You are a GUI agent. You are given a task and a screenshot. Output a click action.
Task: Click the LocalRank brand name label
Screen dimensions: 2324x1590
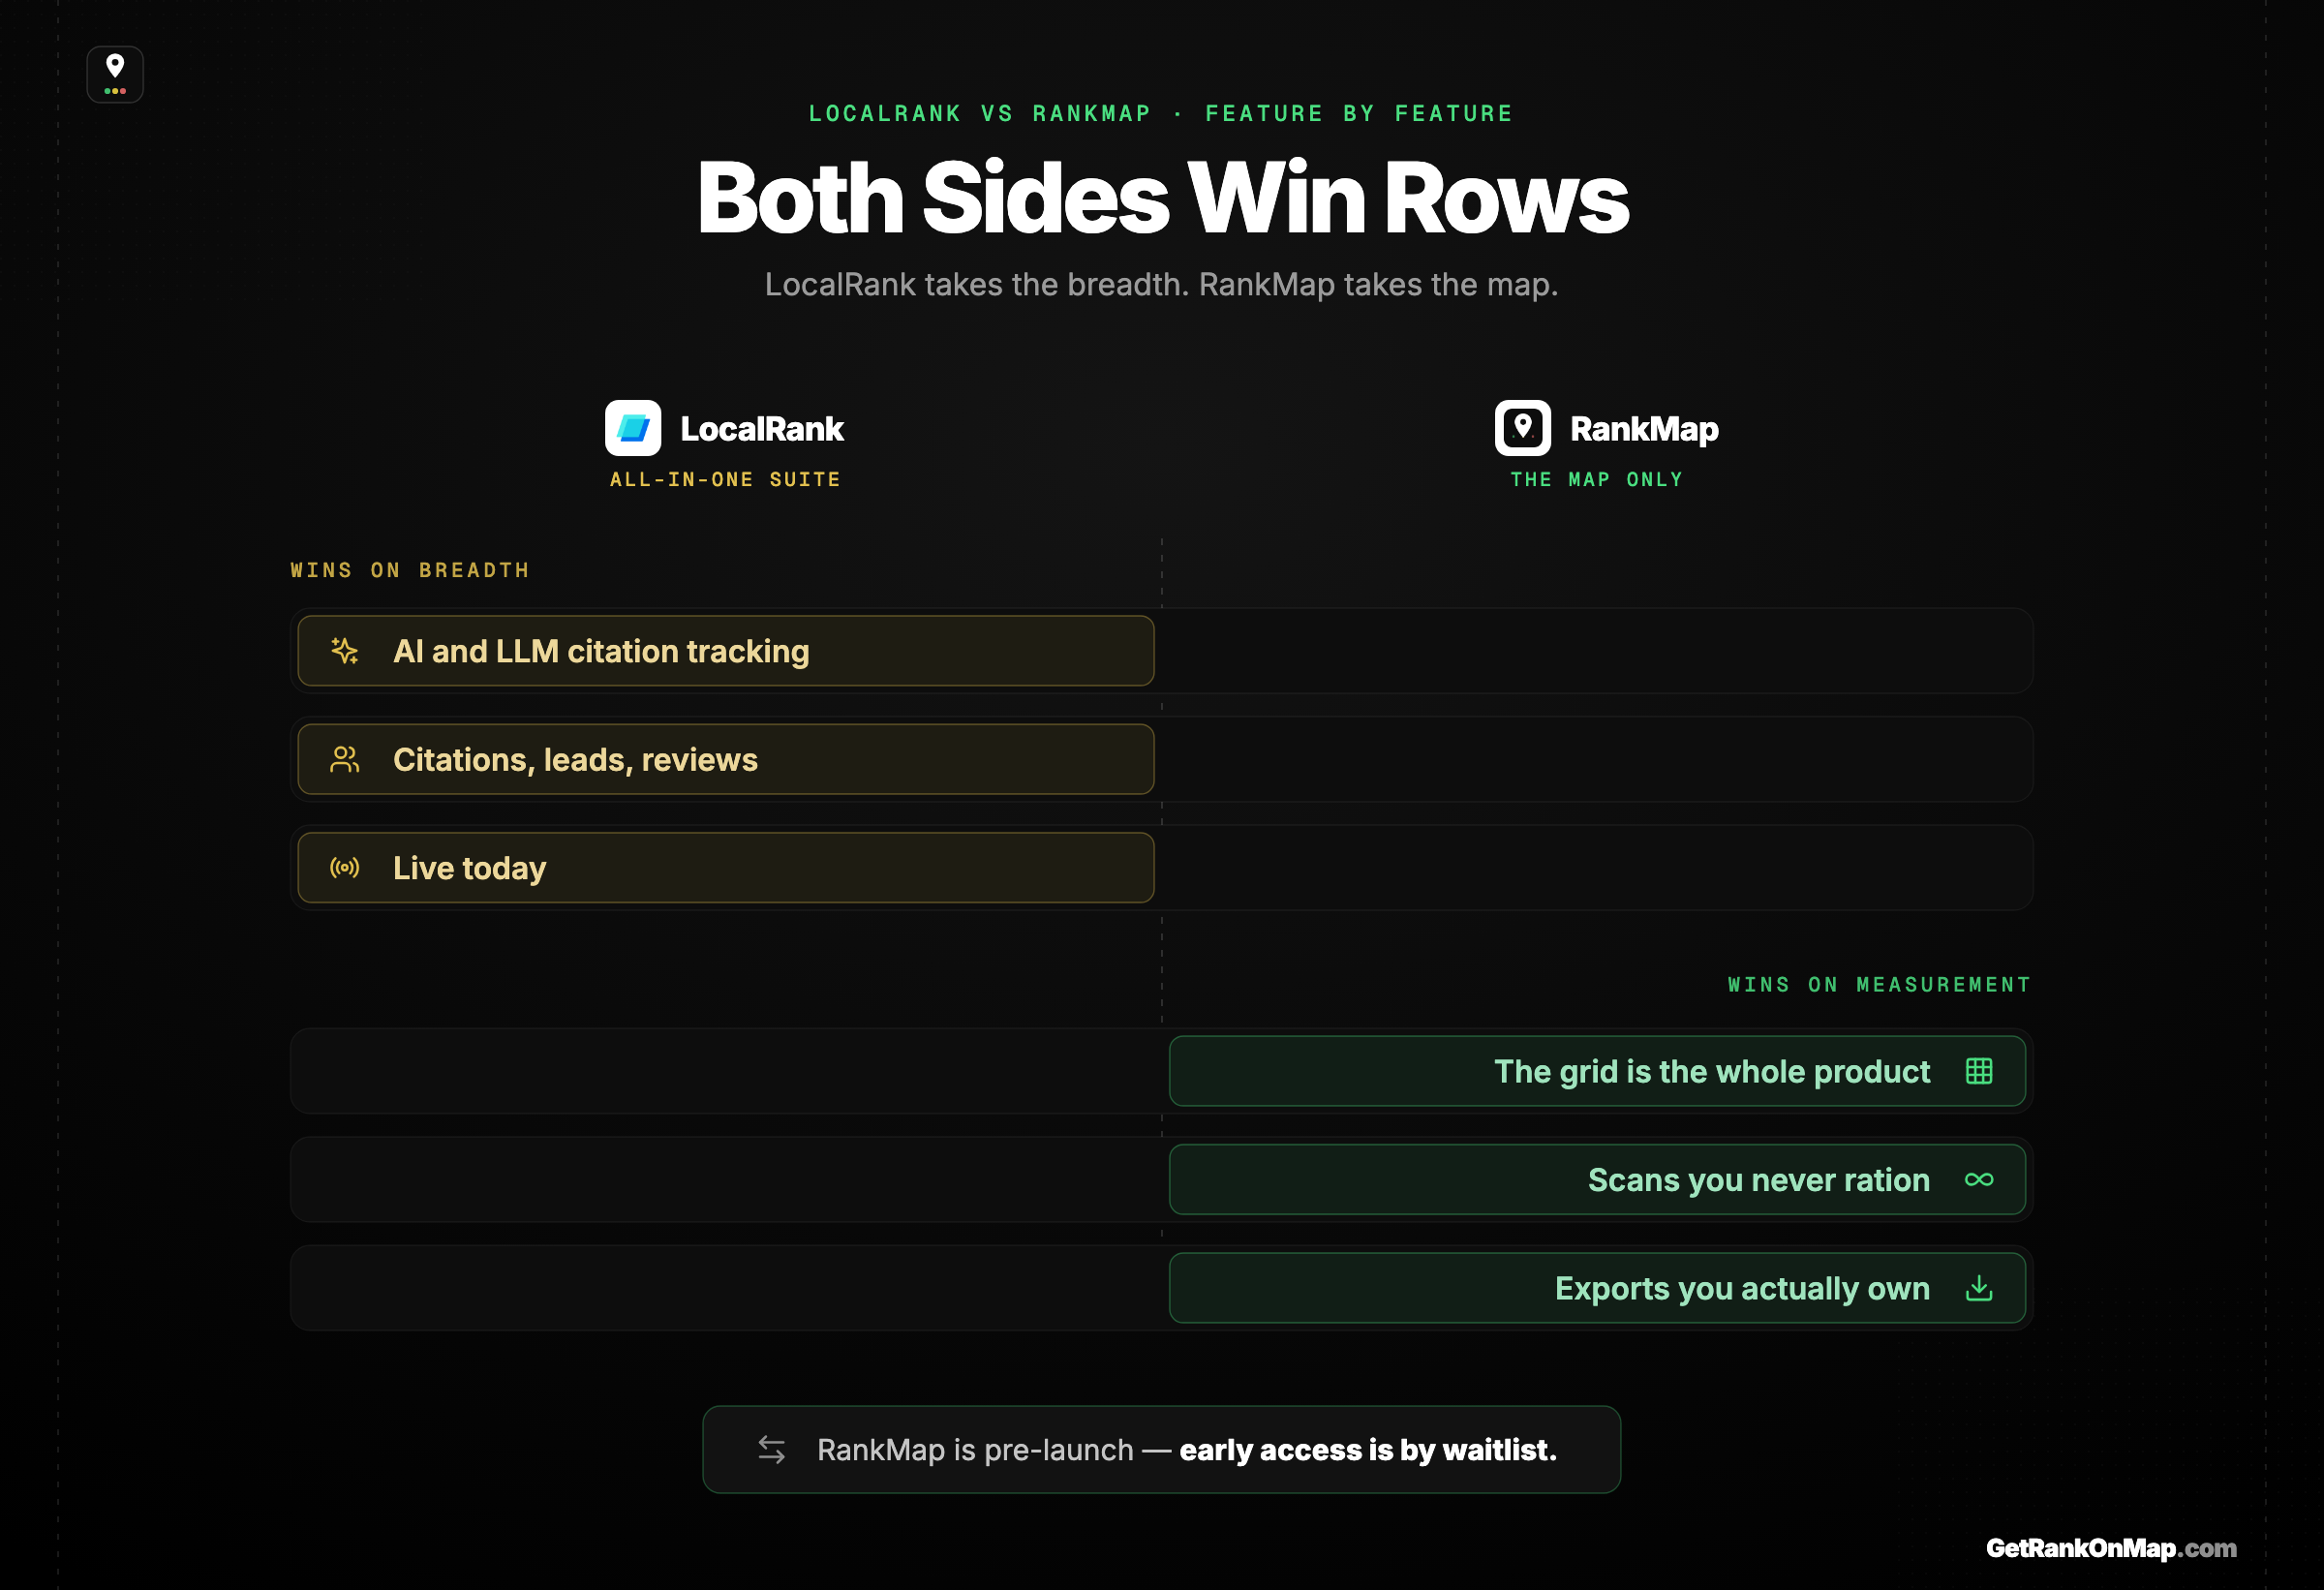click(762, 429)
